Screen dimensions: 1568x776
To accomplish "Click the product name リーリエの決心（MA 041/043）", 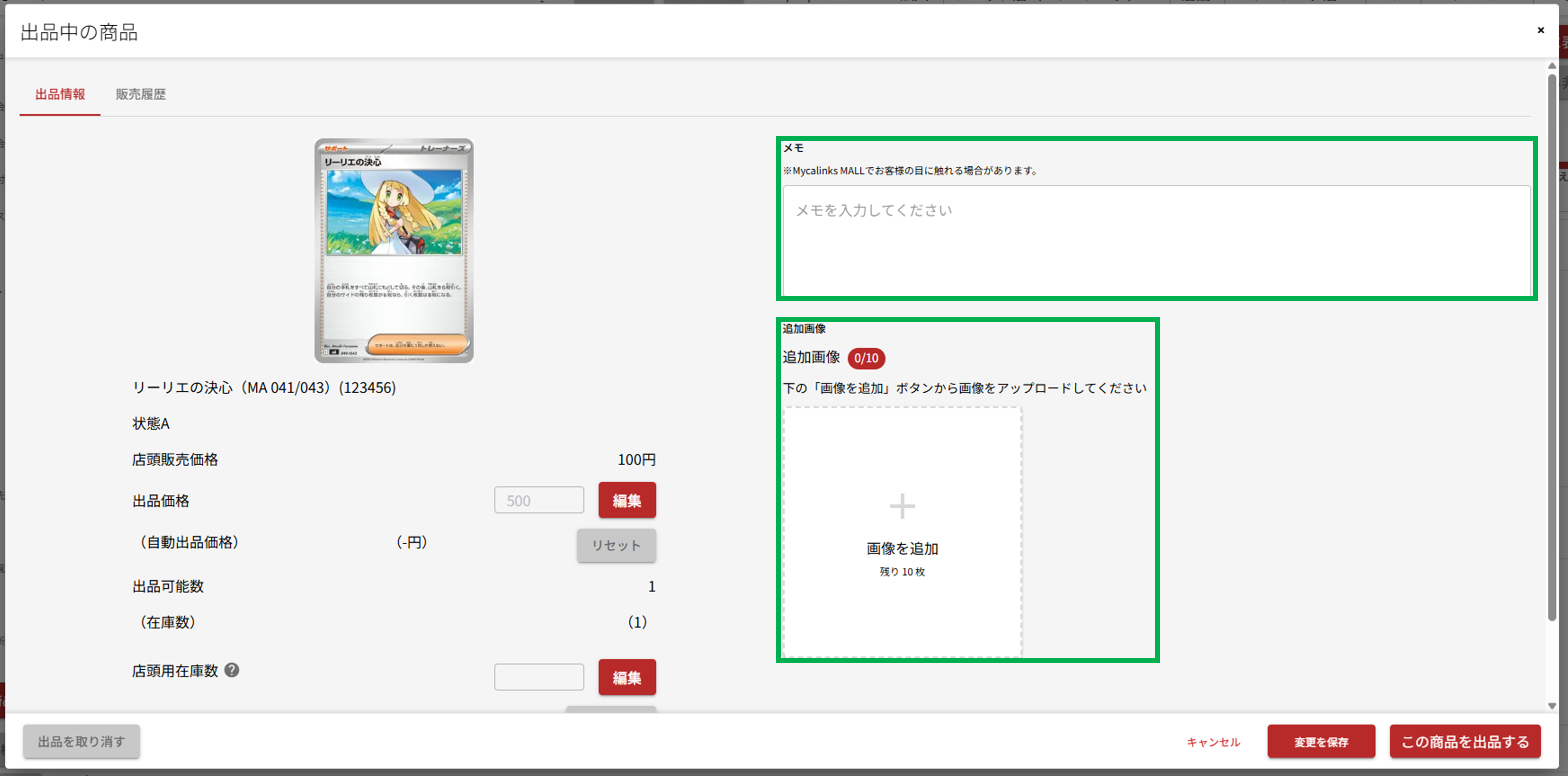I will (x=264, y=388).
